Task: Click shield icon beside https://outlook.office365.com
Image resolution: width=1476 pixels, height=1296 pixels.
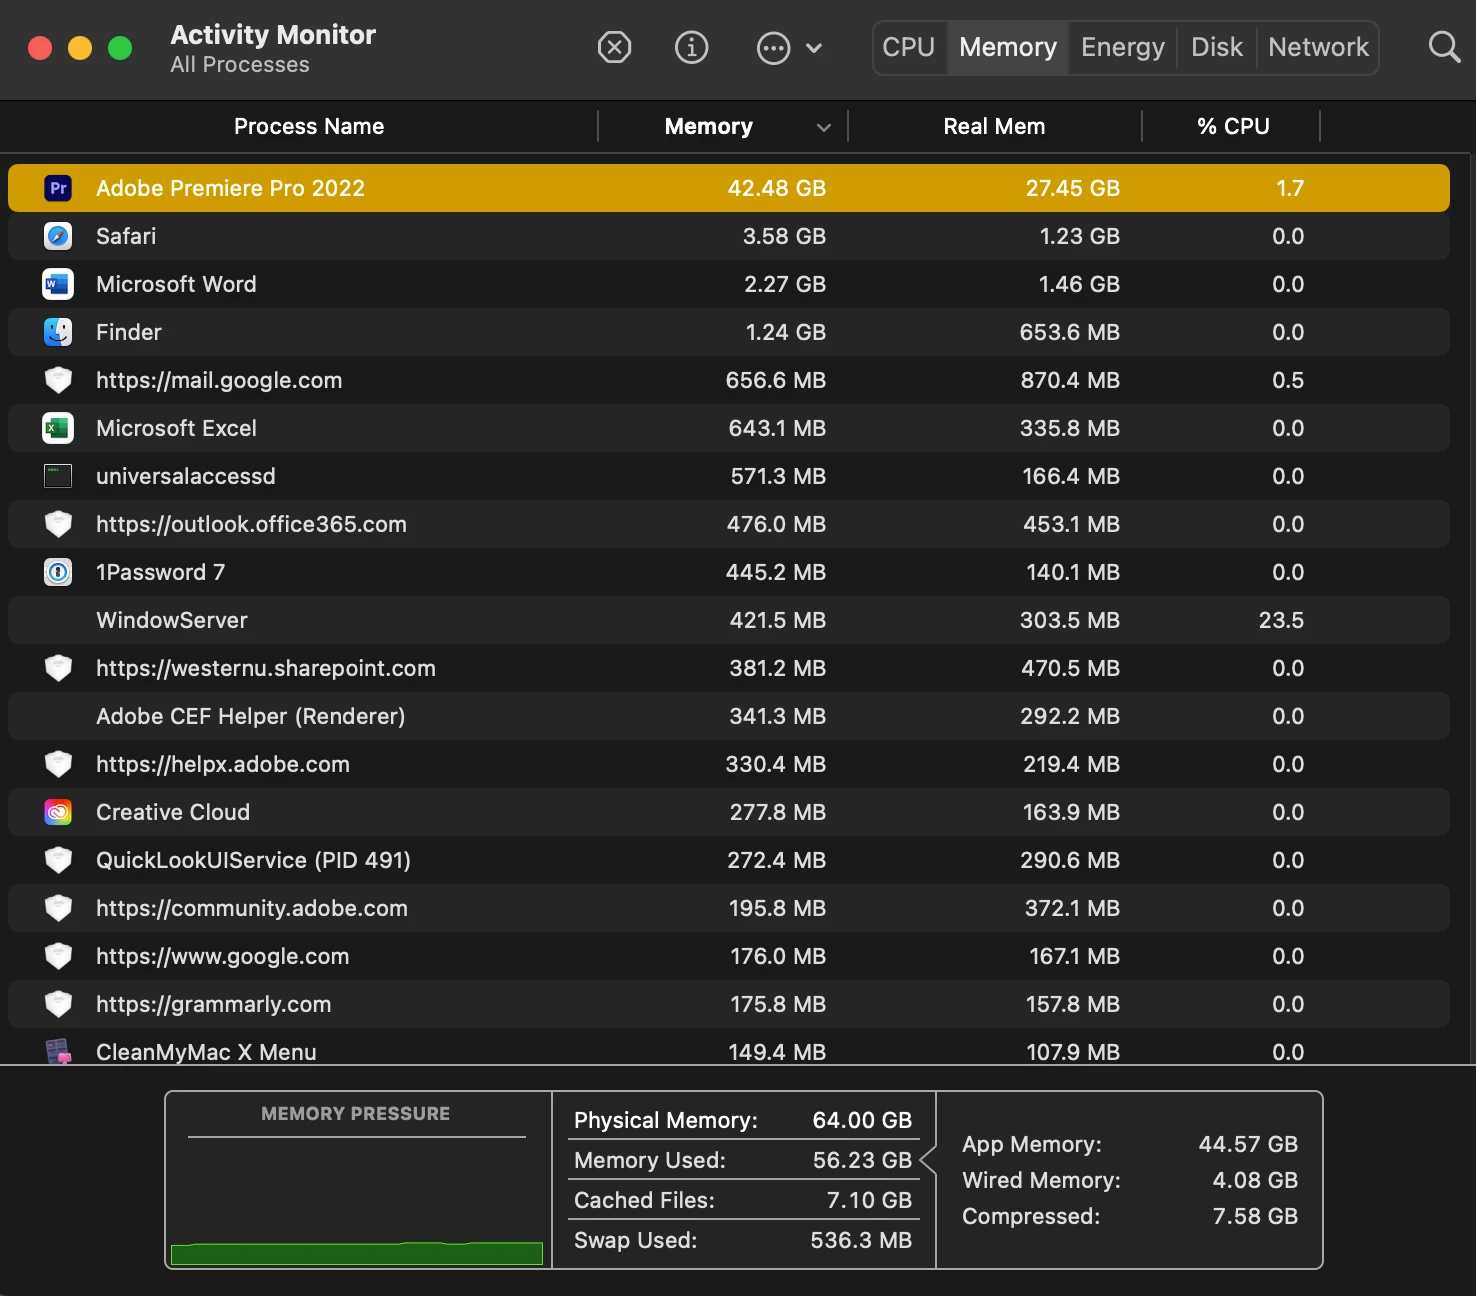Action: tap(58, 524)
